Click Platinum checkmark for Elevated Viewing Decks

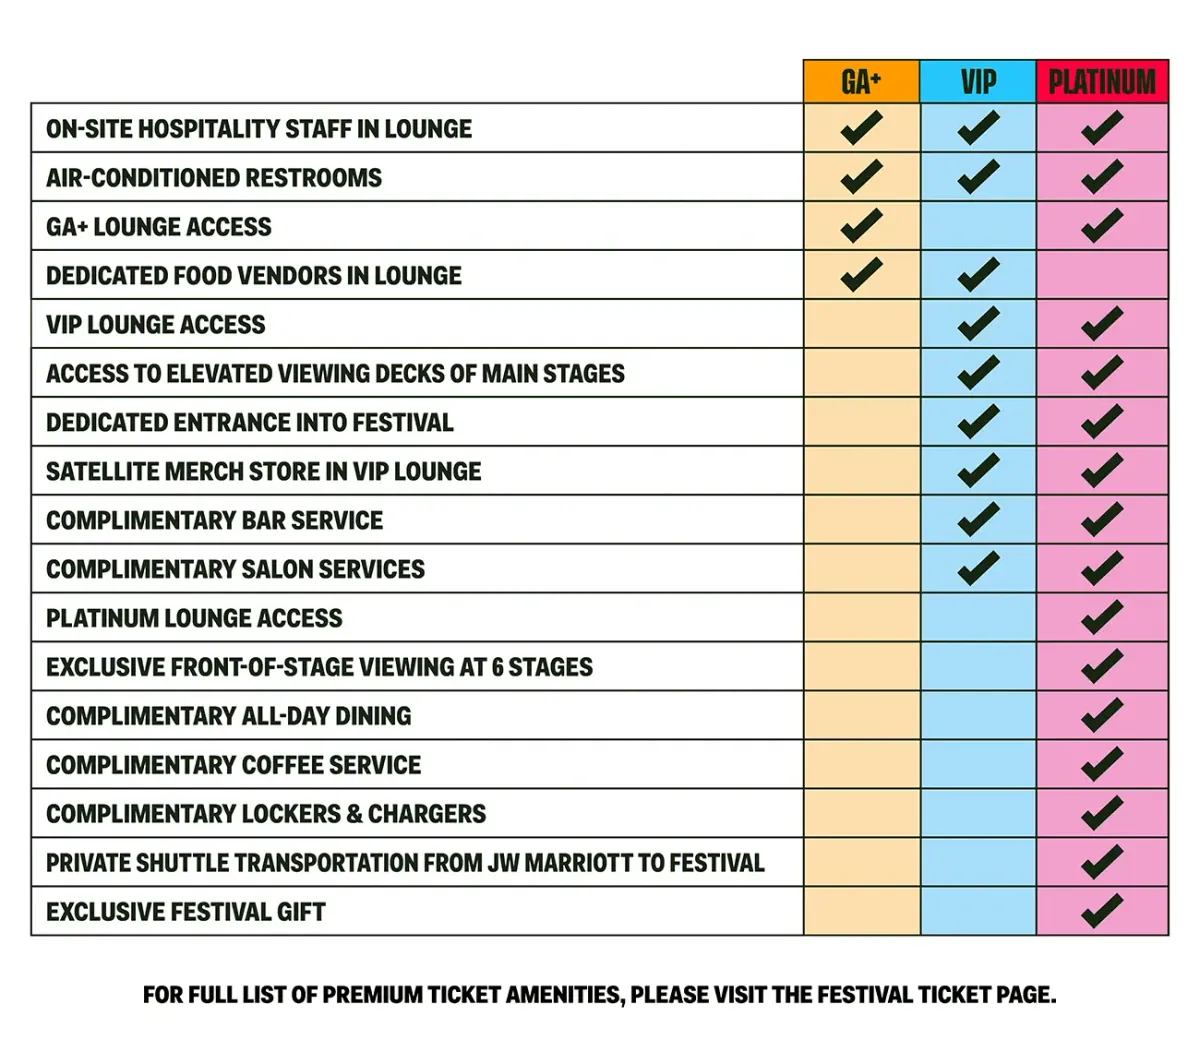coord(1102,373)
